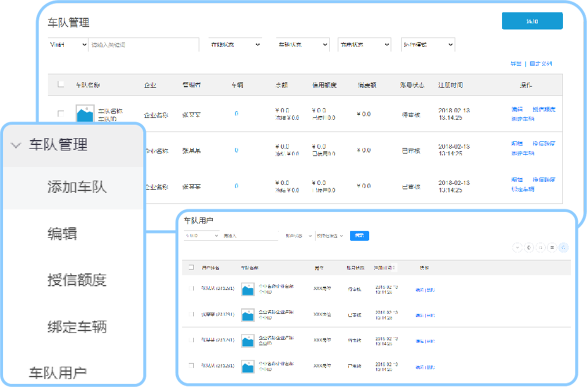Choose 编辑 in the side menu
This screenshot has height=387, width=587.
[62, 234]
